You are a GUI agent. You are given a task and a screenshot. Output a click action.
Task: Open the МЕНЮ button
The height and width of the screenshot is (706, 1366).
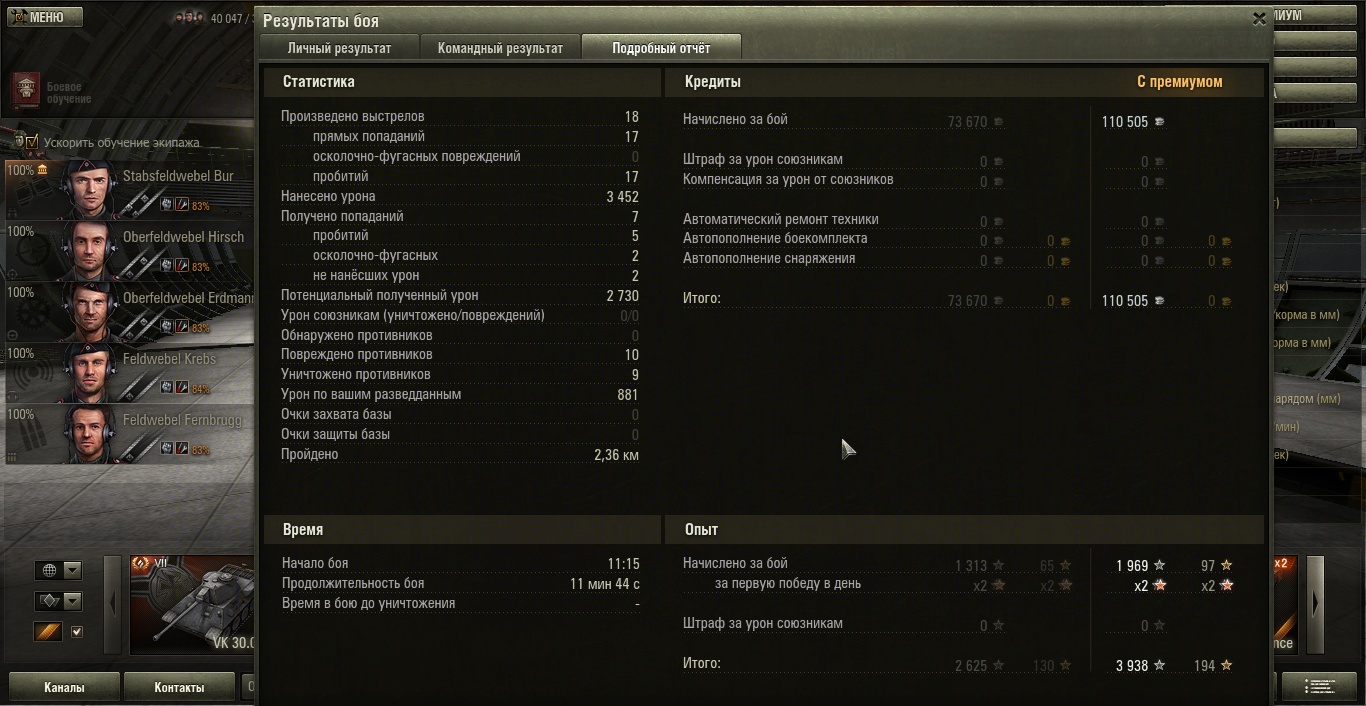coord(44,17)
